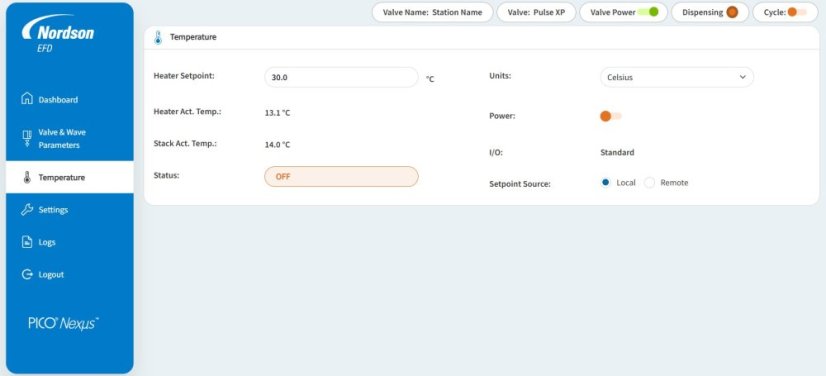
Task: Click the Valve Pulse XP pill
Action: tap(536, 12)
